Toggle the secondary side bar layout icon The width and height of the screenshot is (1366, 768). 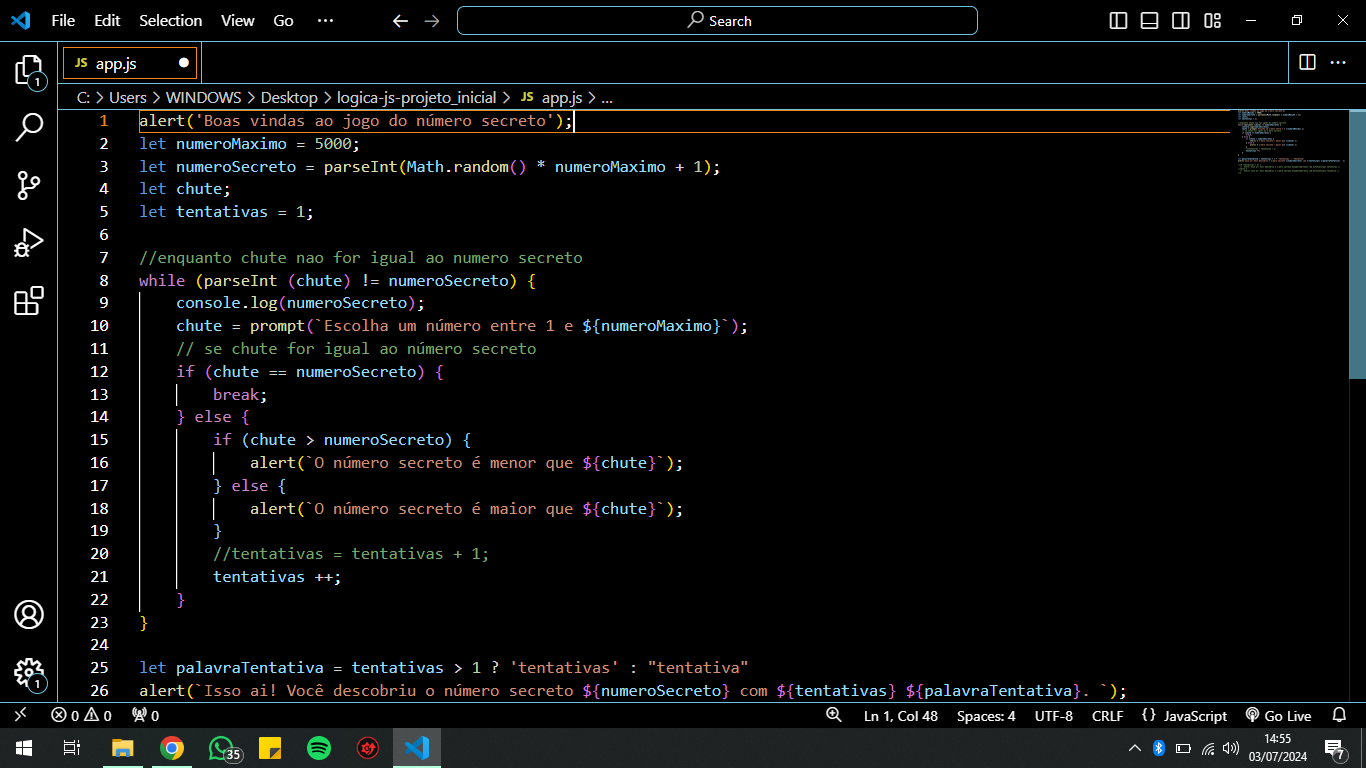click(1181, 21)
